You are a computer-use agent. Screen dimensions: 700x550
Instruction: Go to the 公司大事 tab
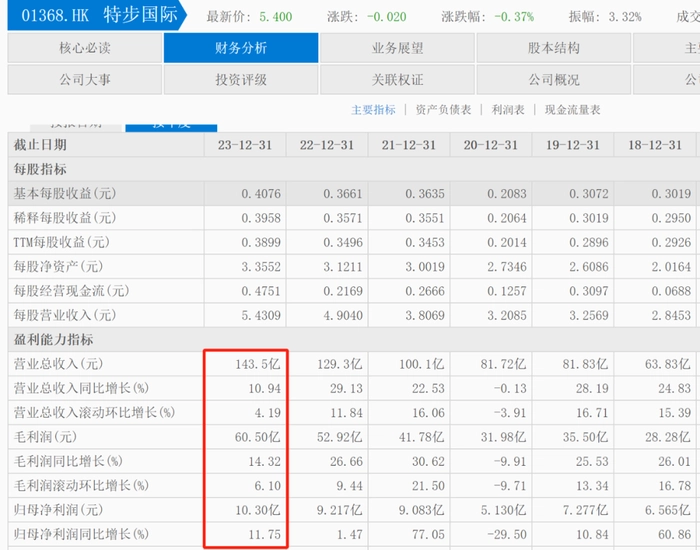click(85, 80)
